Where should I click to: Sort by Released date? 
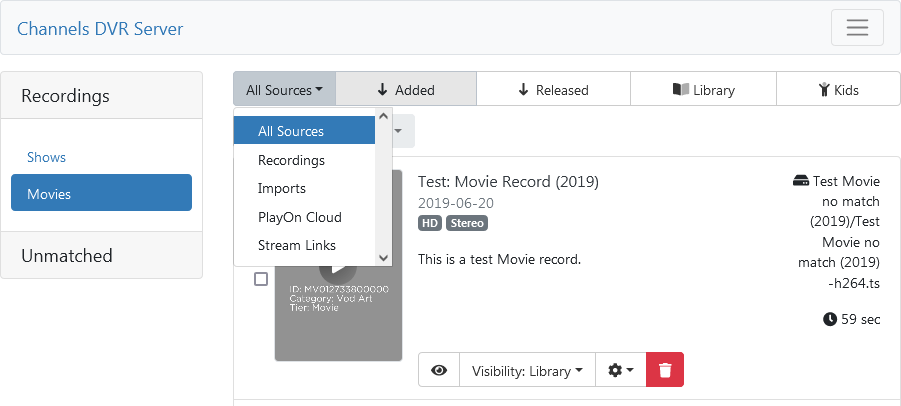(x=553, y=90)
